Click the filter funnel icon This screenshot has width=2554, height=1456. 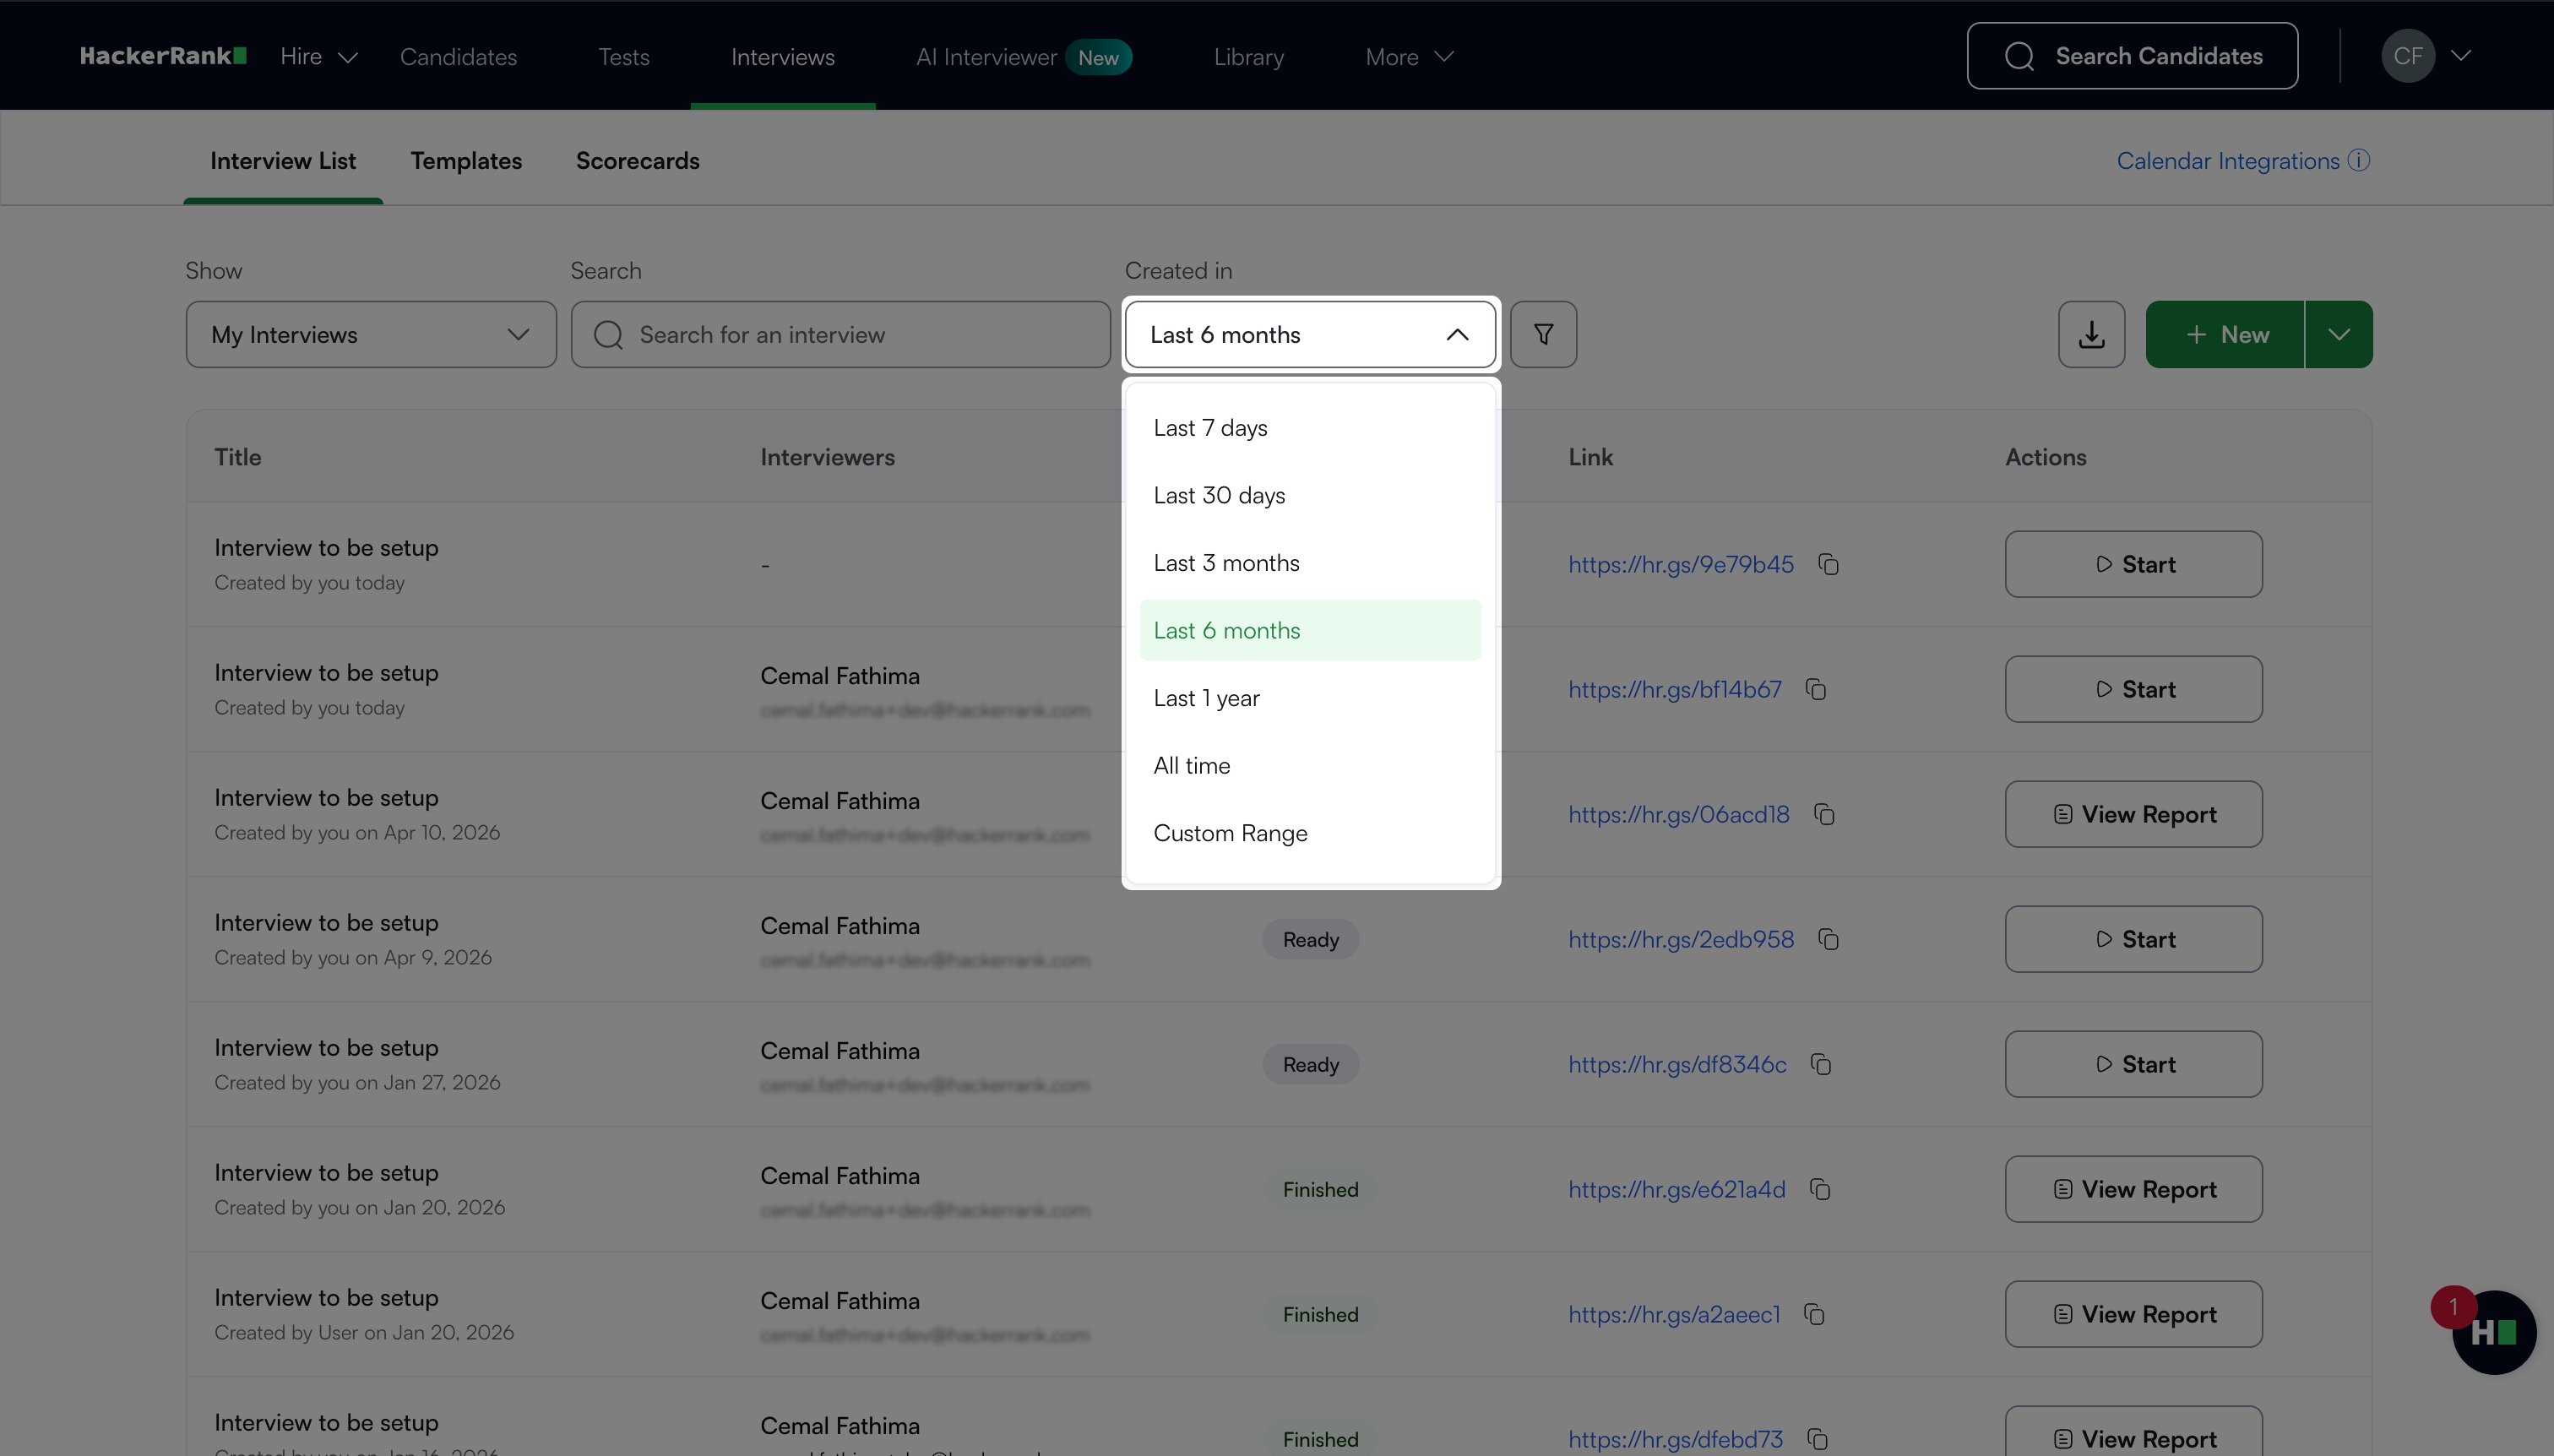tap(1543, 334)
